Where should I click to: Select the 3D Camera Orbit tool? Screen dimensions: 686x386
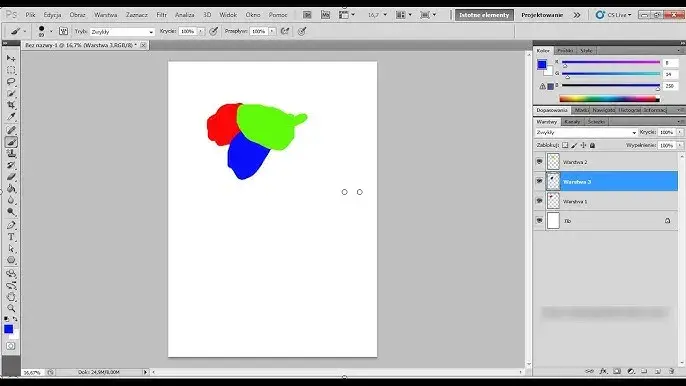click(11, 286)
